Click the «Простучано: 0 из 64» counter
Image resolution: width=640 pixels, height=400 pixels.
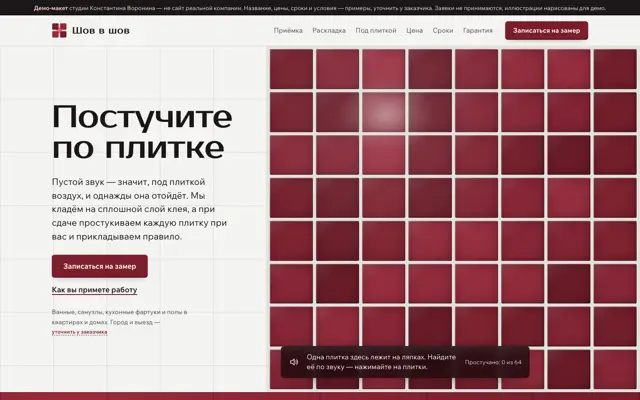(493, 362)
